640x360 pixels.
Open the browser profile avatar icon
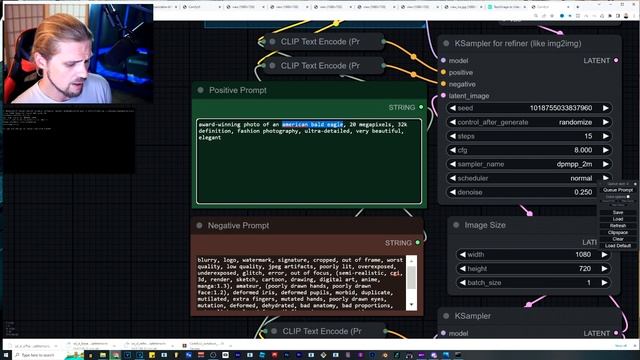click(x=626, y=16)
